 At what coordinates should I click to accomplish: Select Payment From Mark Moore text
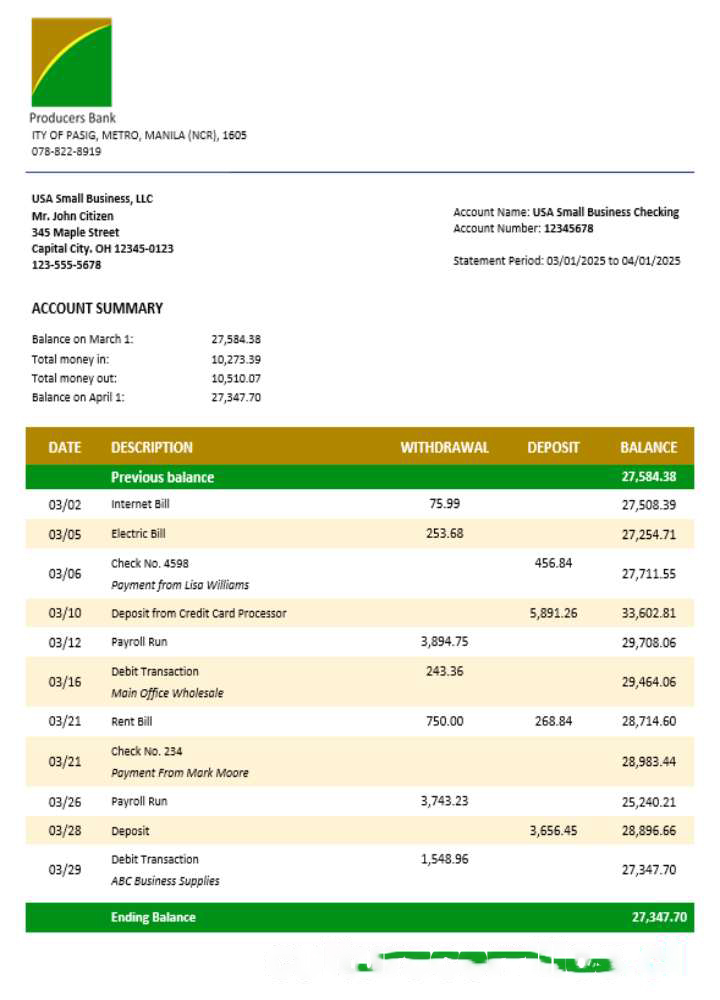click(x=180, y=773)
